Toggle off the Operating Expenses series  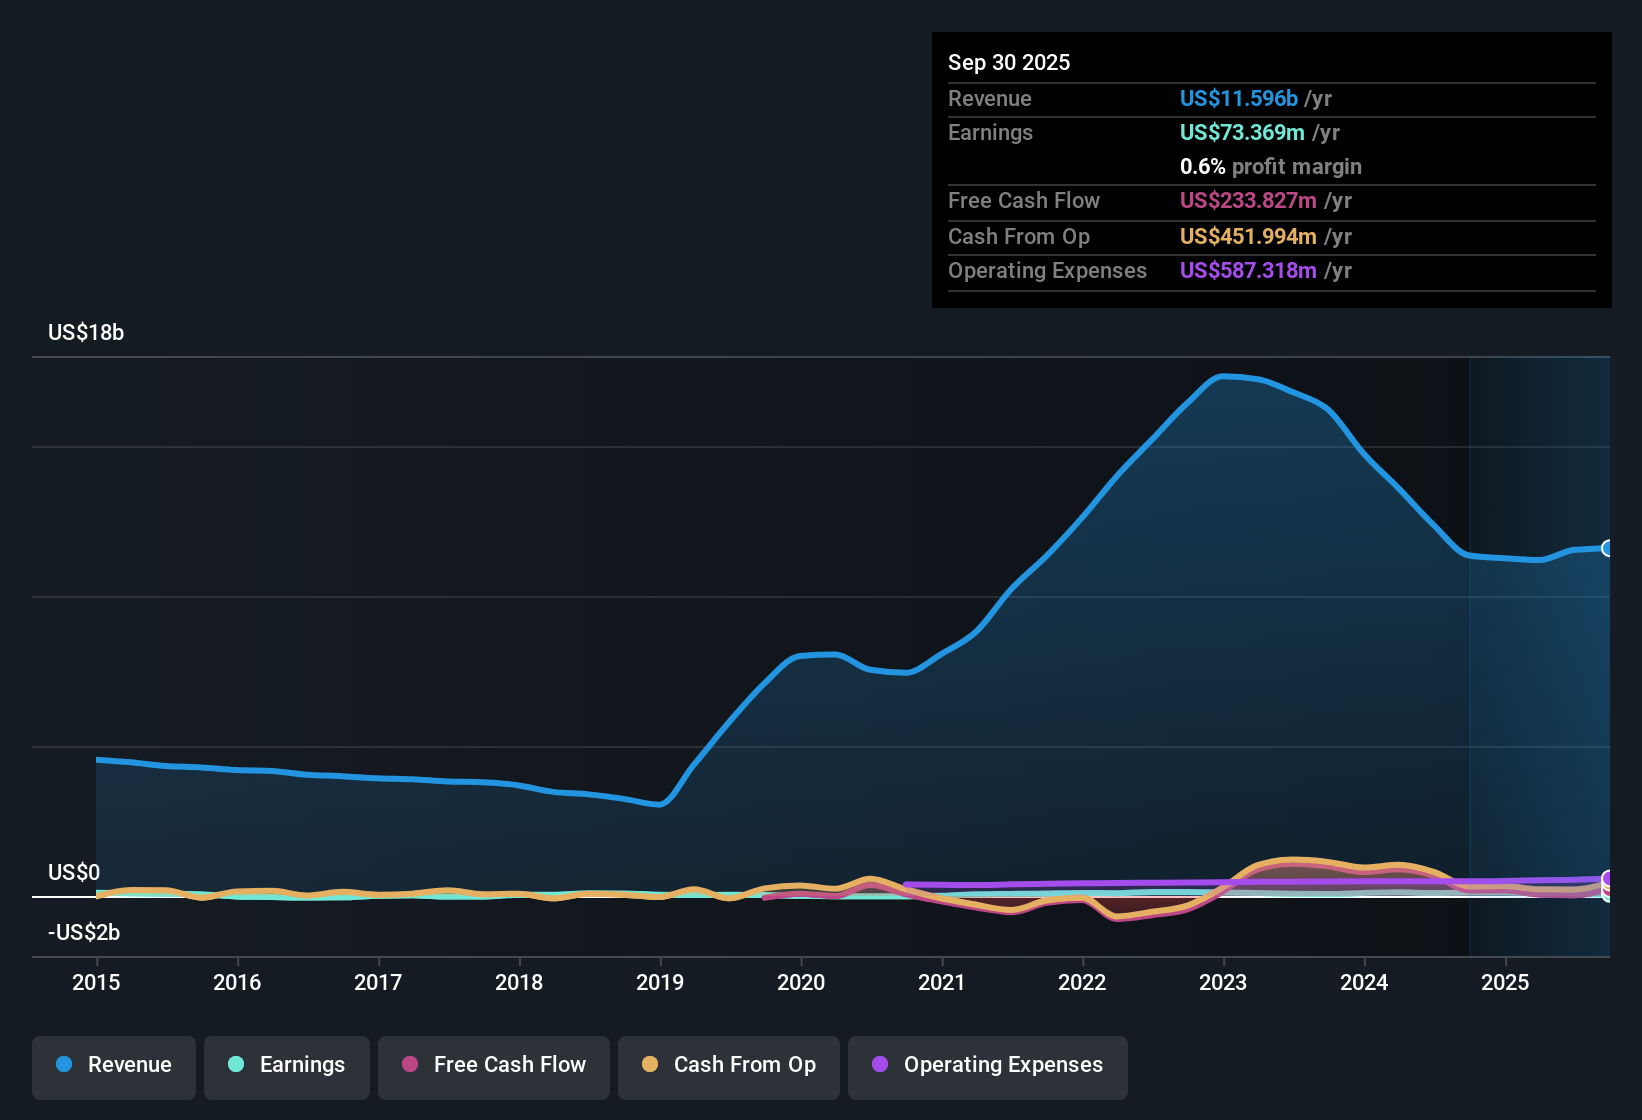pos(987,1065)
